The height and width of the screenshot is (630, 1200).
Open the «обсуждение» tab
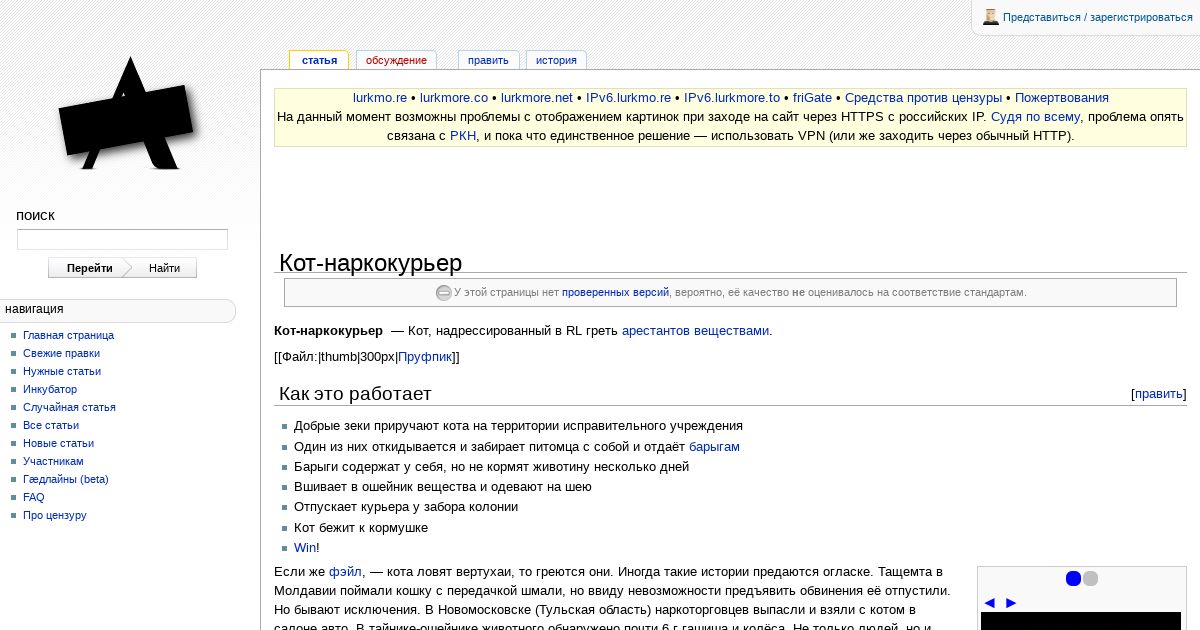coord(396,60)
